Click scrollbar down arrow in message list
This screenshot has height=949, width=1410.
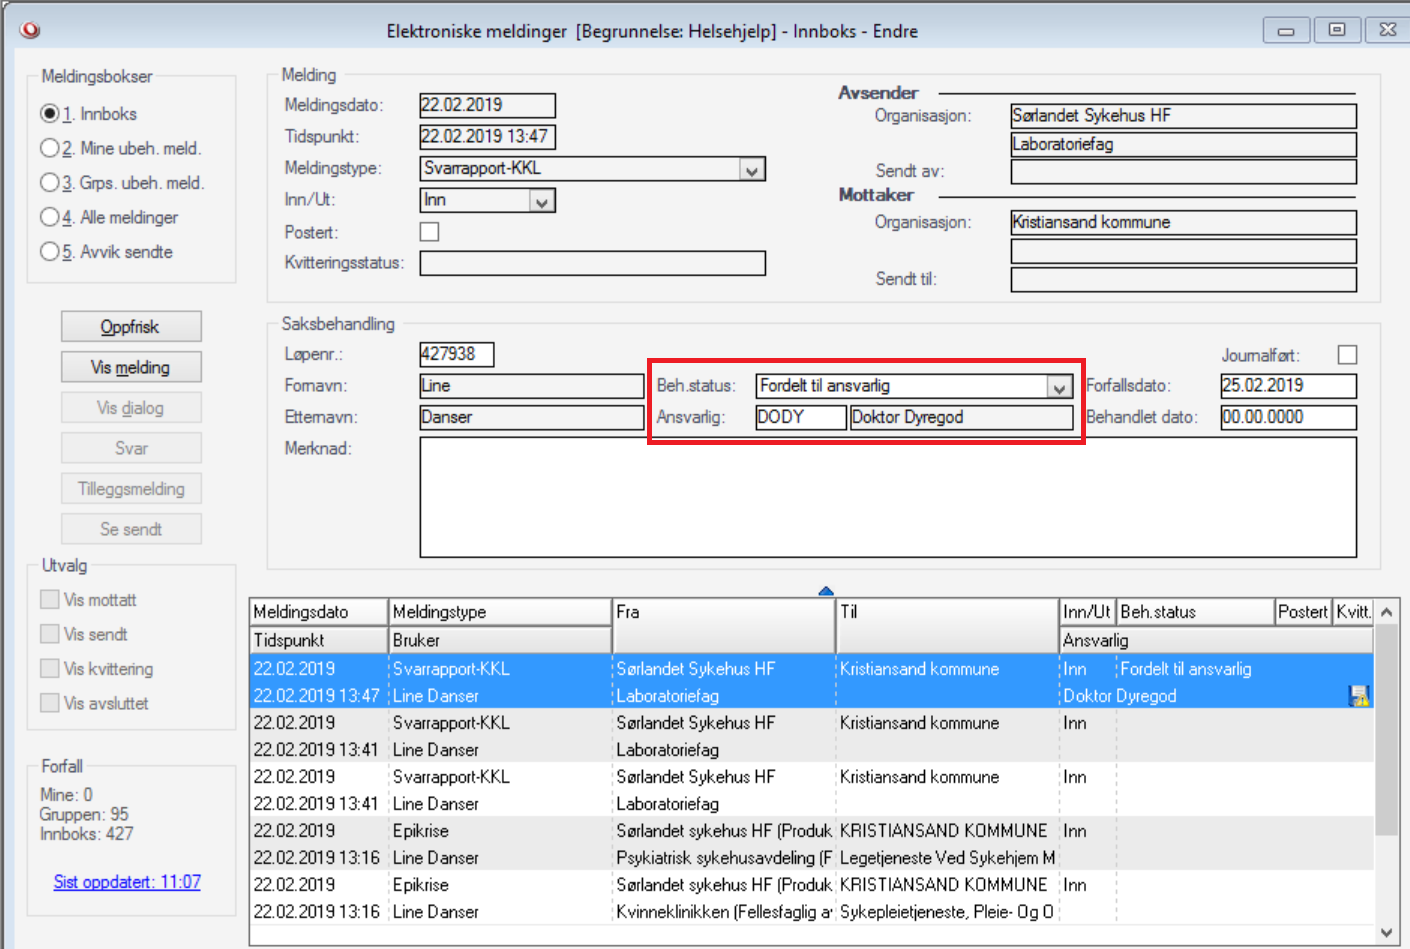pyautogui.click(x=1386, y=933)
